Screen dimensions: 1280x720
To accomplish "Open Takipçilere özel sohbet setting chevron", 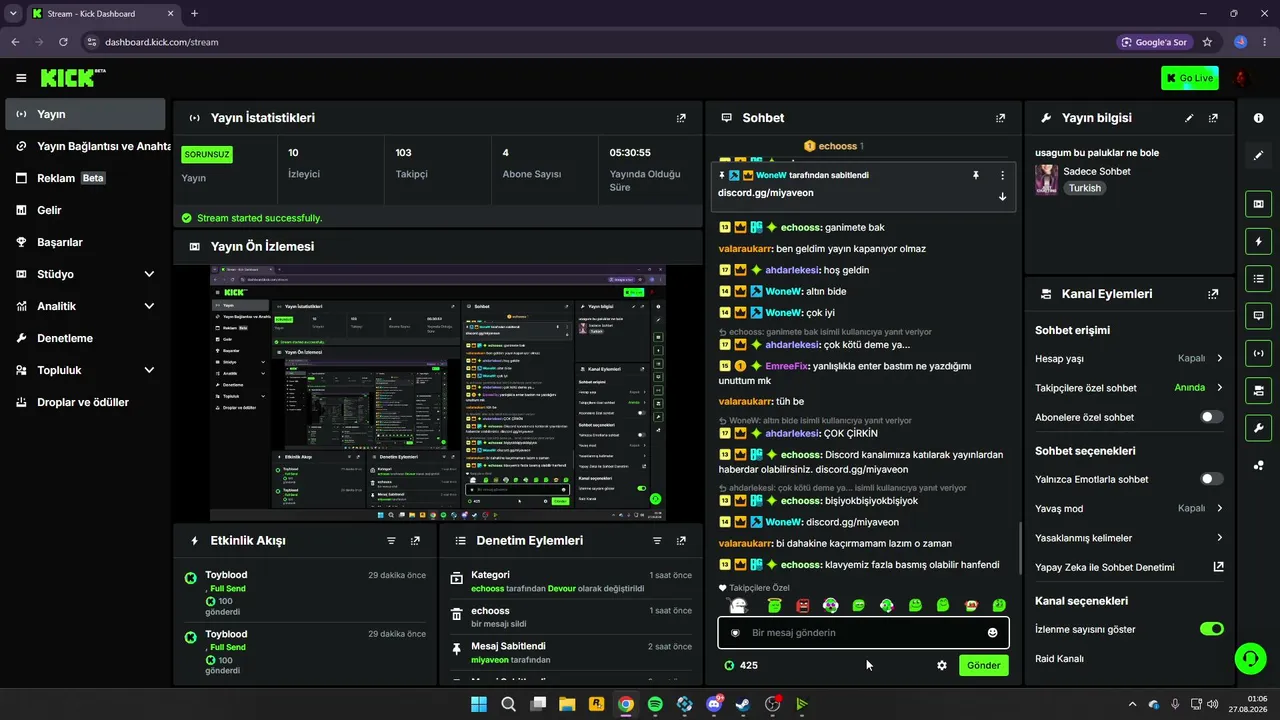I will 1219,388.
